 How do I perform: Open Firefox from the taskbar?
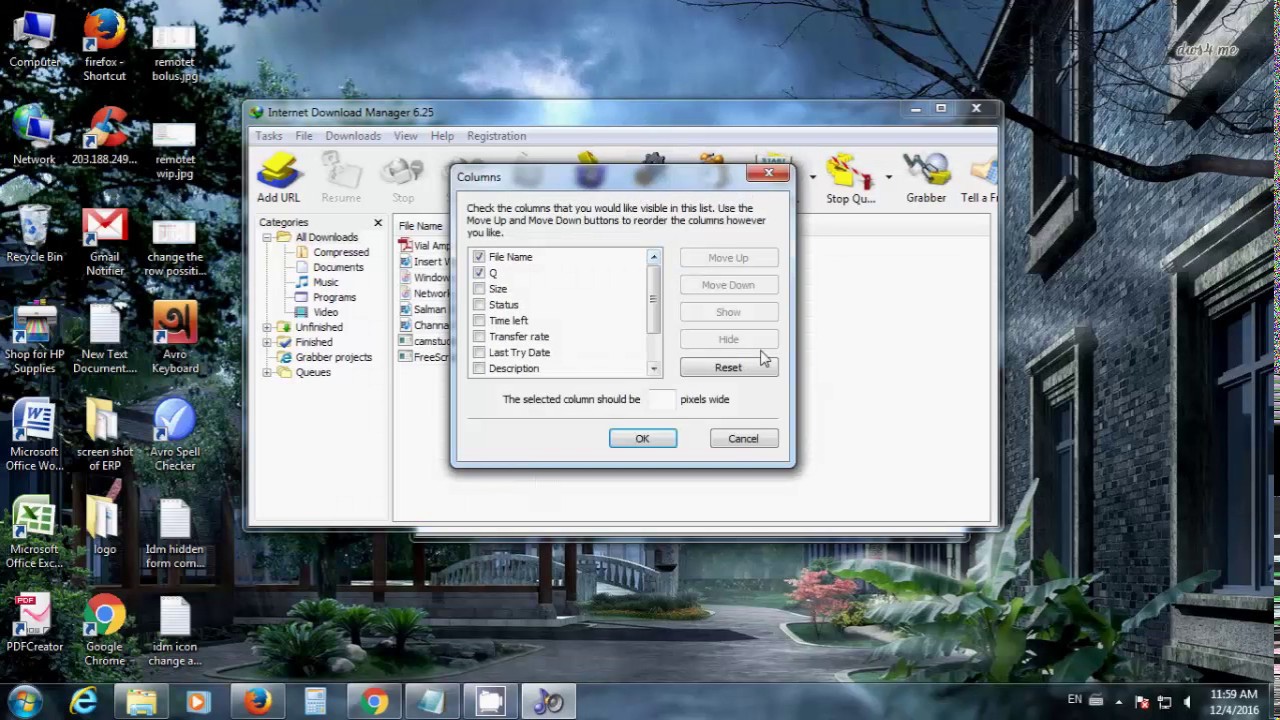258,702
